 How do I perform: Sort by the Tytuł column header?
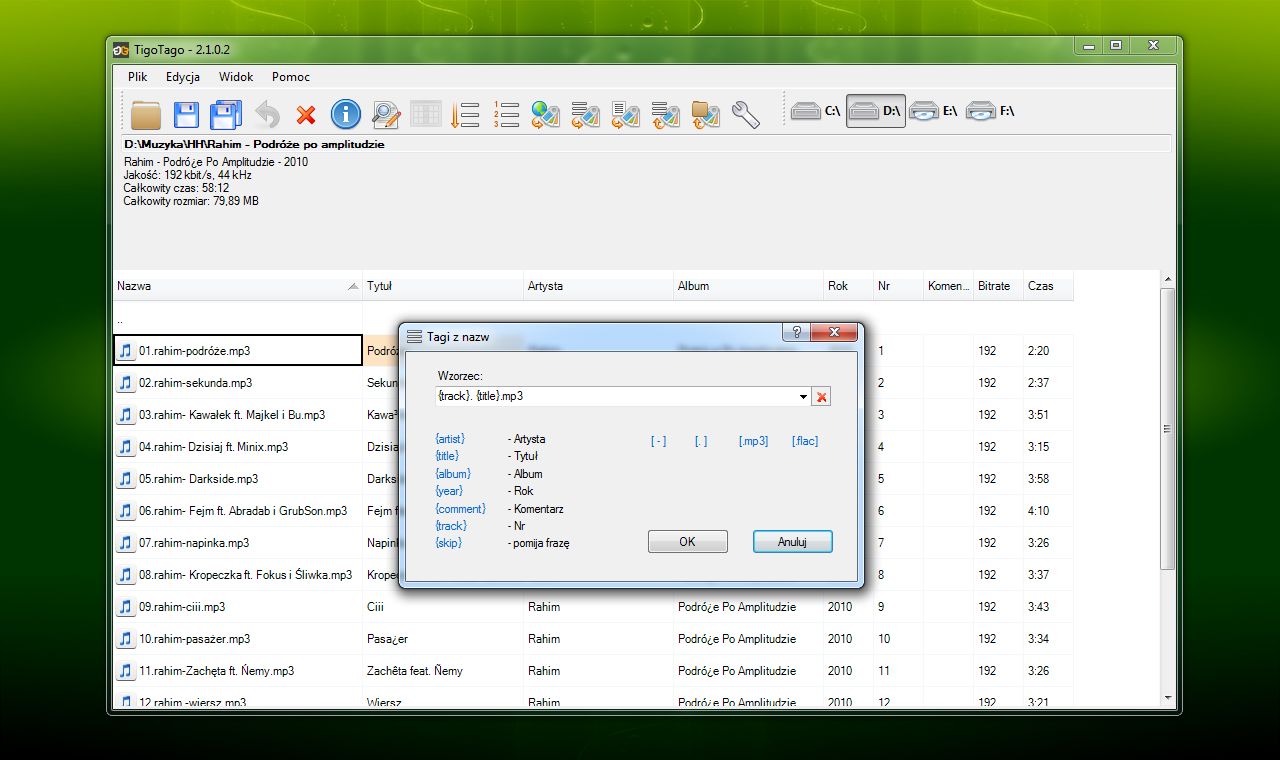tap(443, 286)
